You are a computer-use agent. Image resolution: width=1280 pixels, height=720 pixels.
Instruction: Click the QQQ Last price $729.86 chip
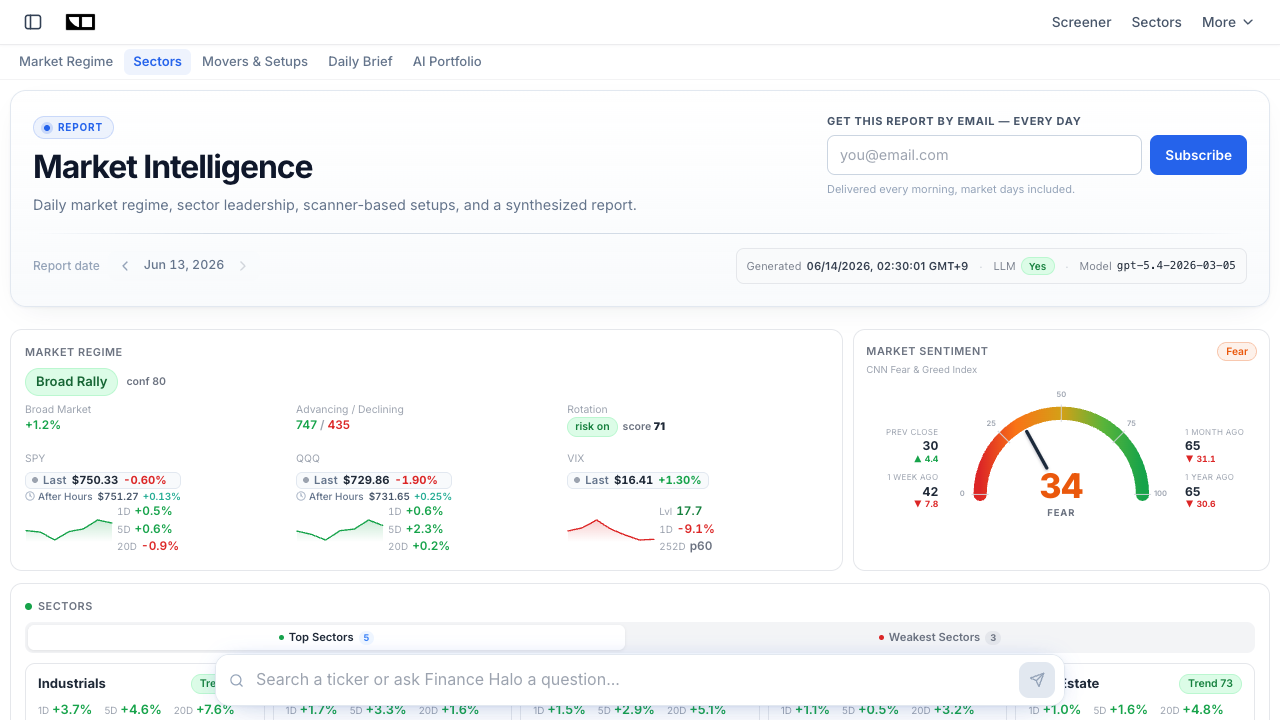[x=374, y=480]
